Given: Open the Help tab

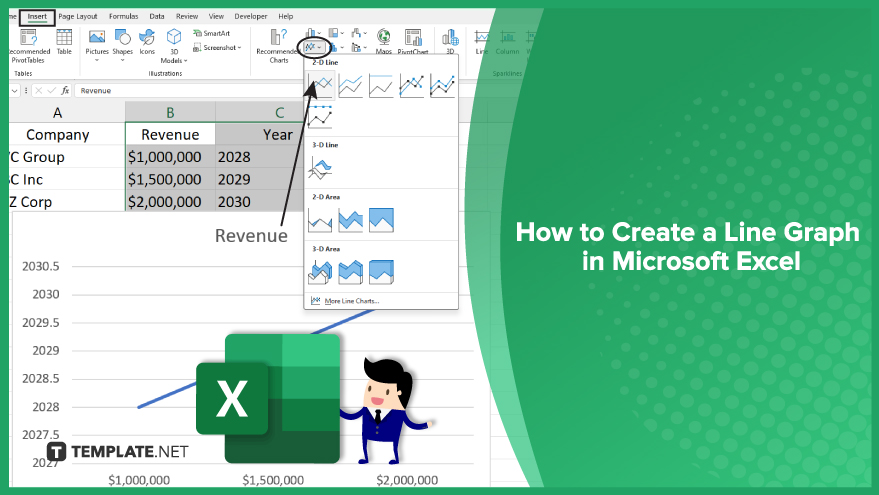Looking at the screenshot, I should point(285,16).
